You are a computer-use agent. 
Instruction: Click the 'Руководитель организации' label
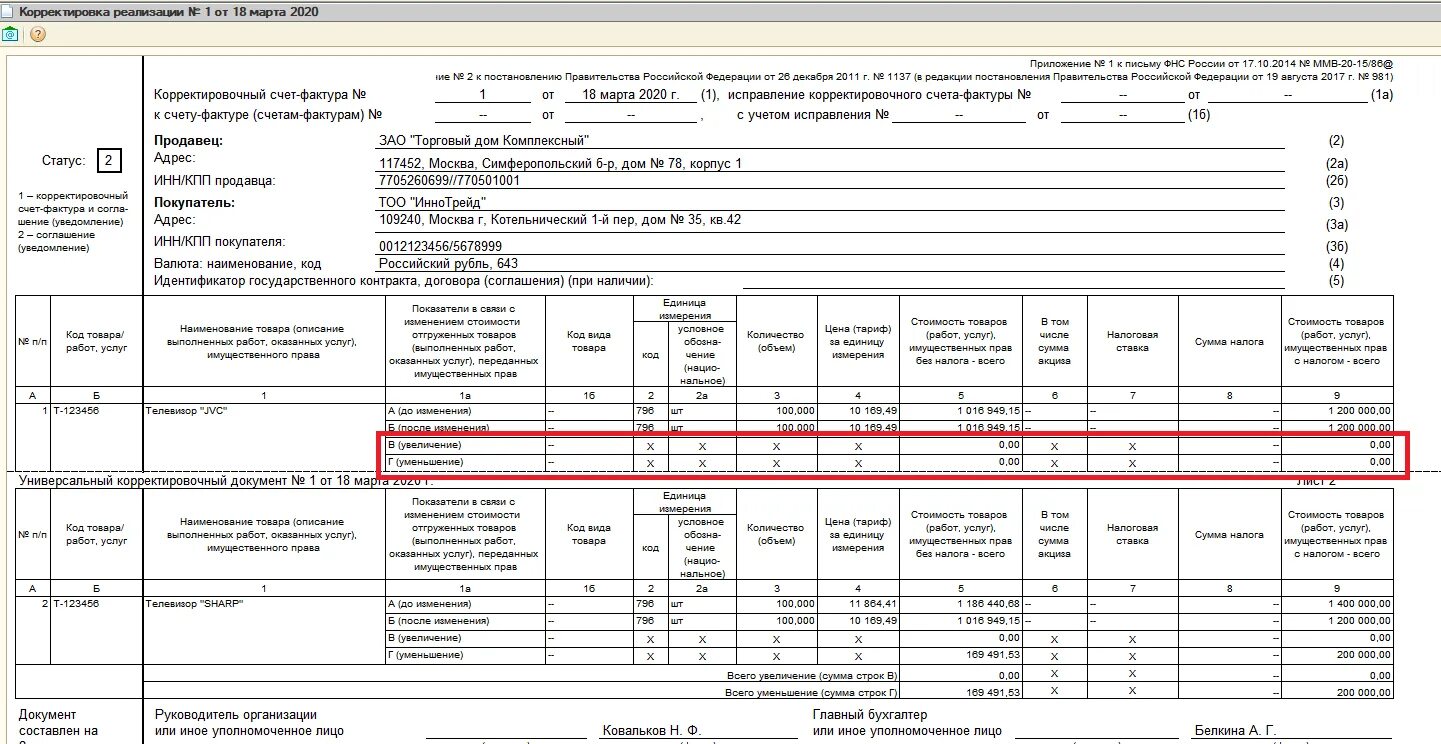click(x=236, y=715)
